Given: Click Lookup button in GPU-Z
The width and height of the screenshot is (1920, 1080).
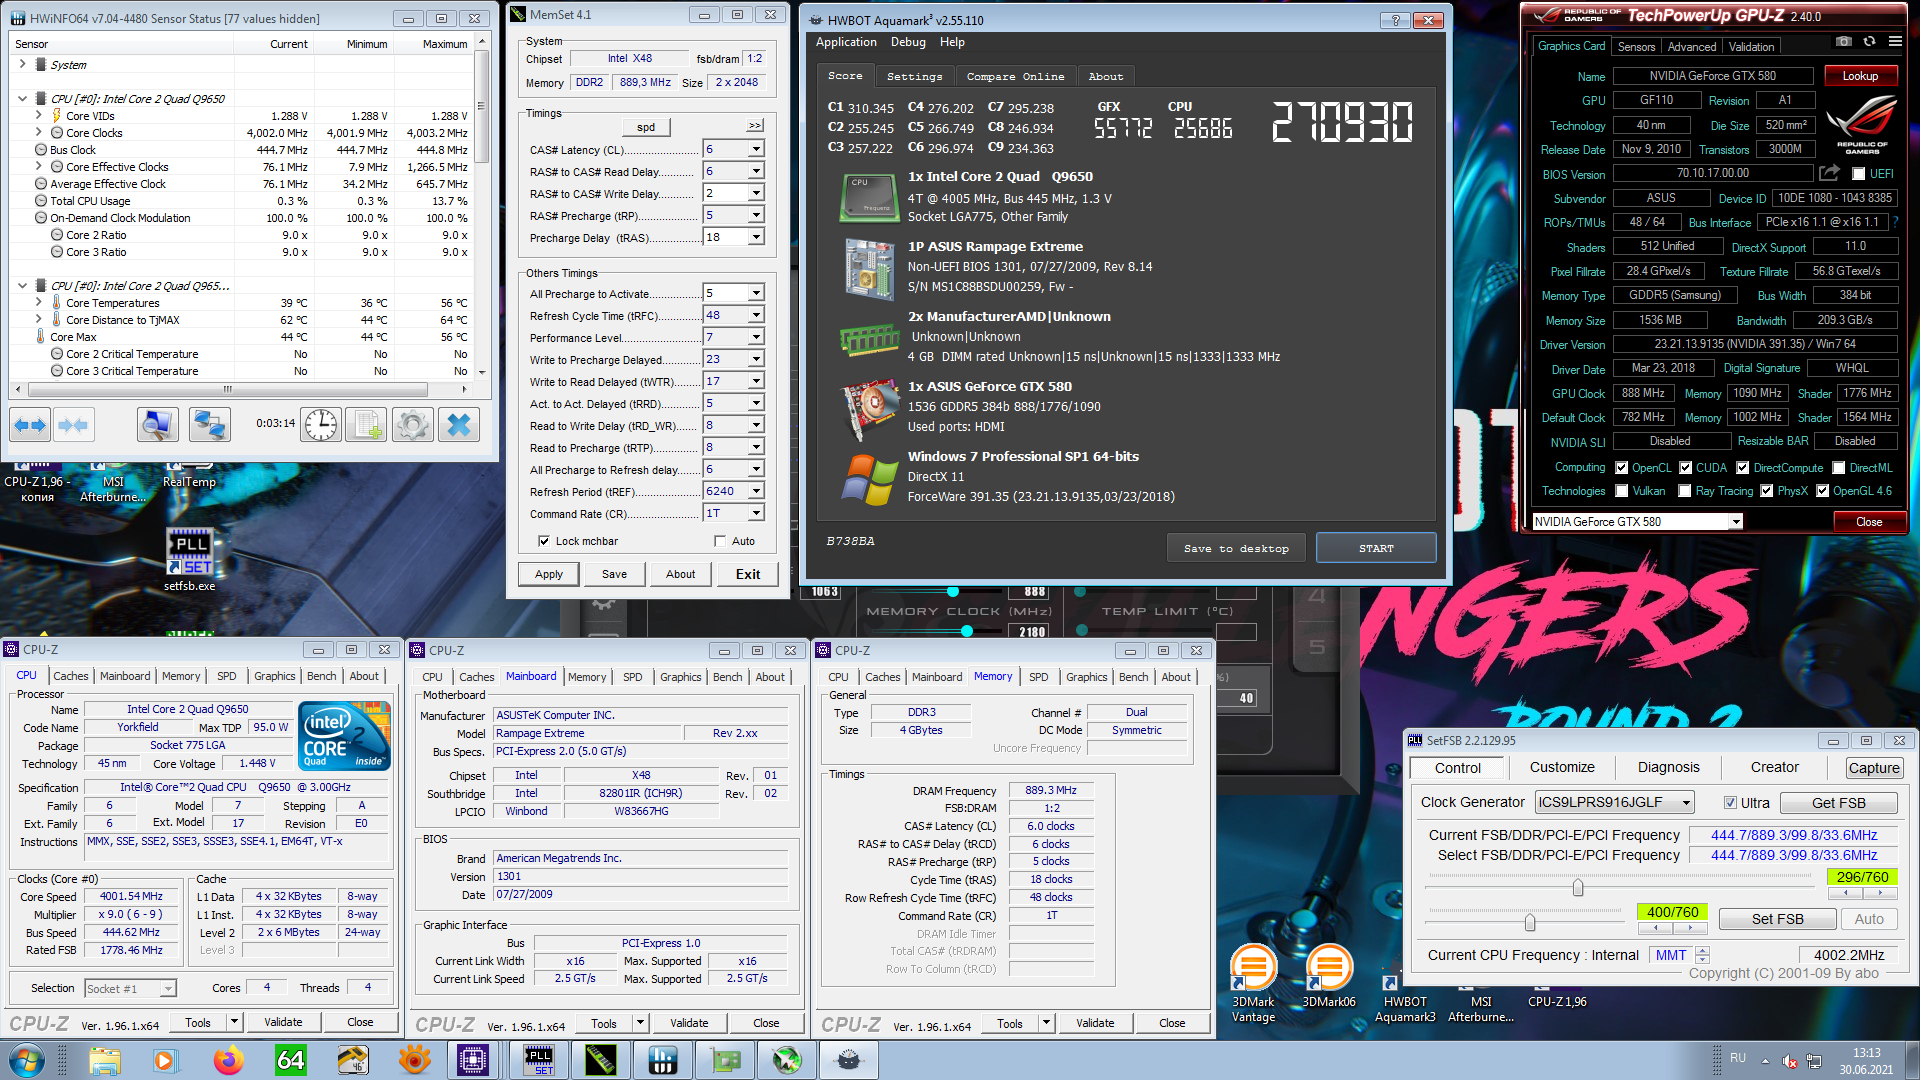Looking at the screenshot, I should (x=1860, y=76).
